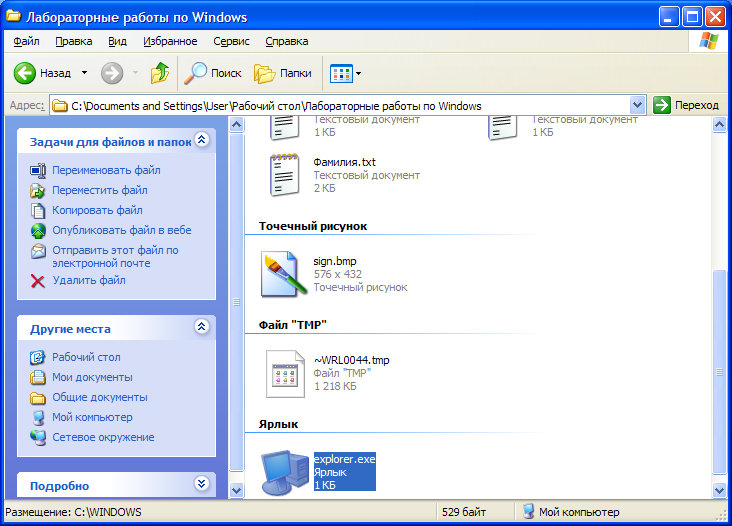This screenshot has height=526, width=732.
Task: Open Мои документы link
Action: 92,378
